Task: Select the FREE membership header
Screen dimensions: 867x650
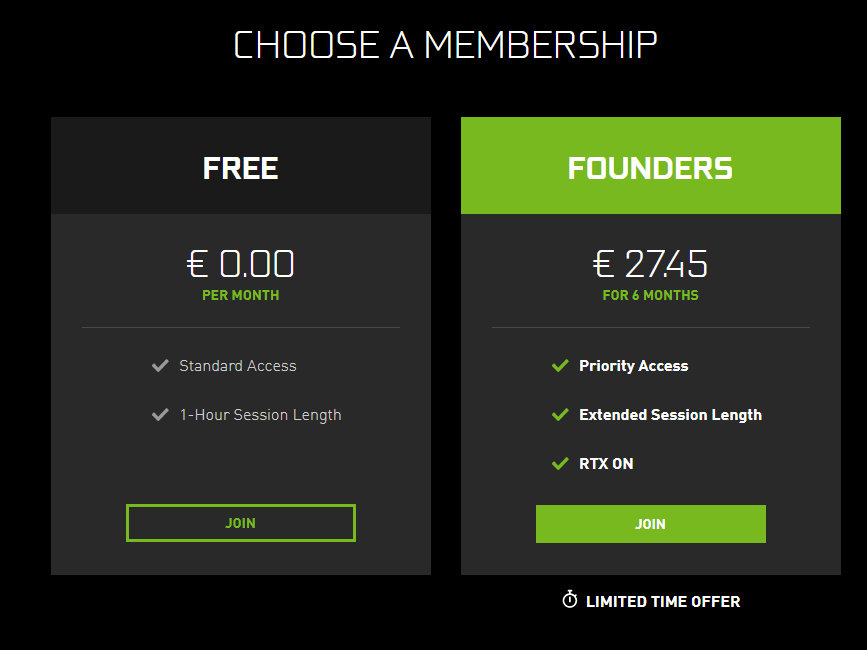Action: 241,165
